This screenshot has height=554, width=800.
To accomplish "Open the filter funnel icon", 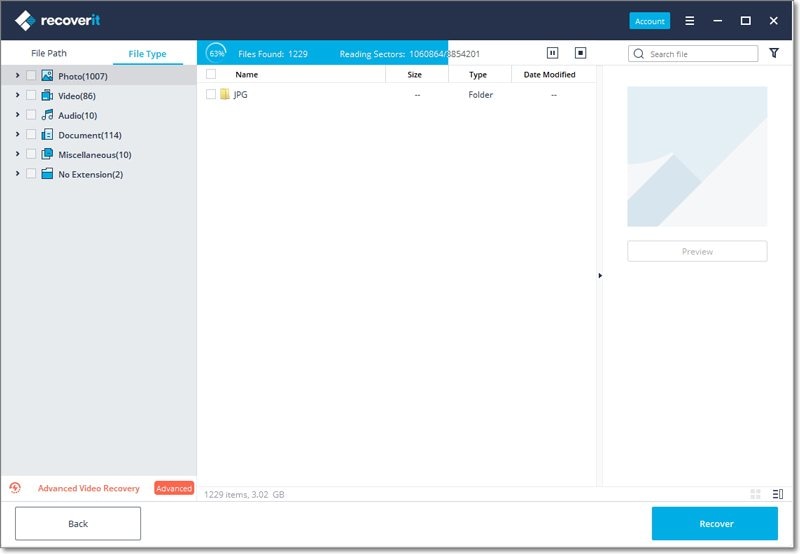I will point(774,53).
